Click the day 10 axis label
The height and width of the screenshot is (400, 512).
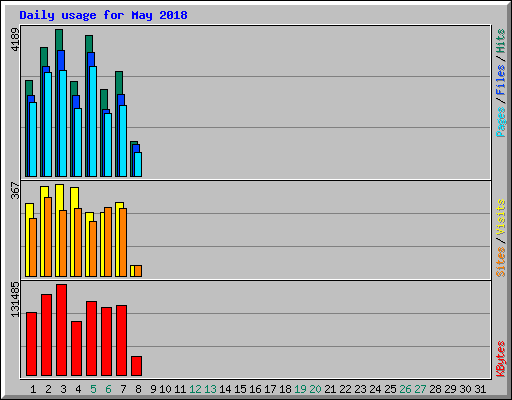(165, 389)
